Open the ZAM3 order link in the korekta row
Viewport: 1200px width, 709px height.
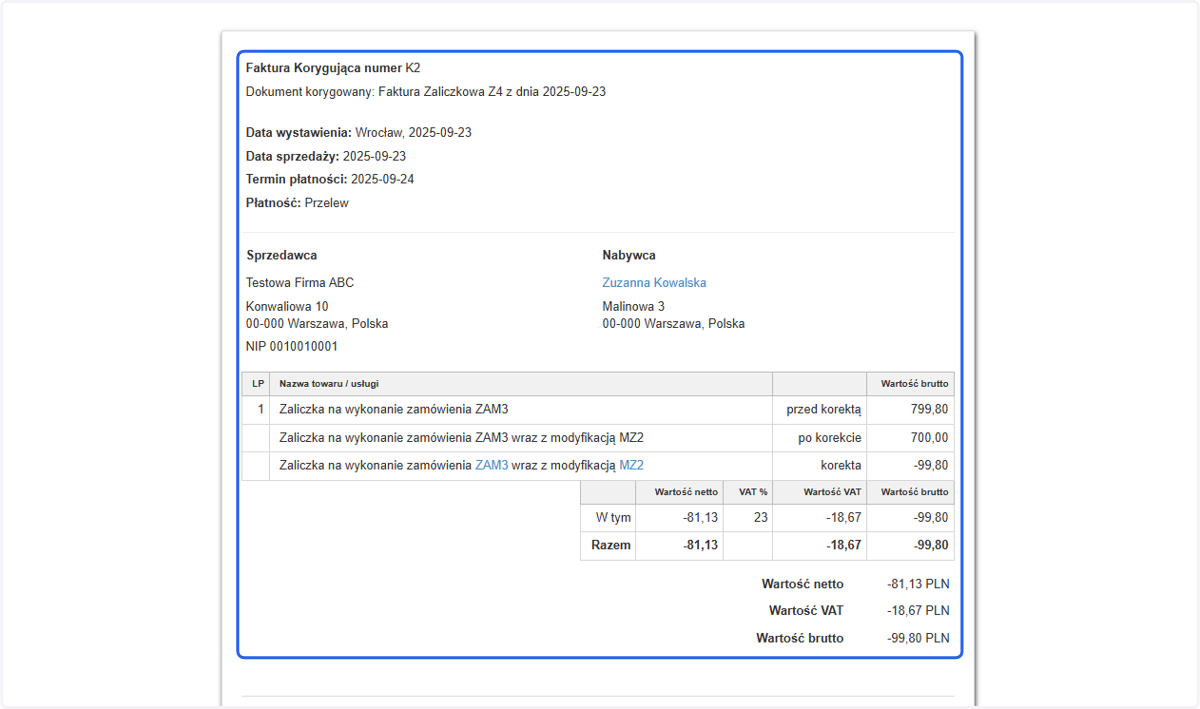point(491,465)
